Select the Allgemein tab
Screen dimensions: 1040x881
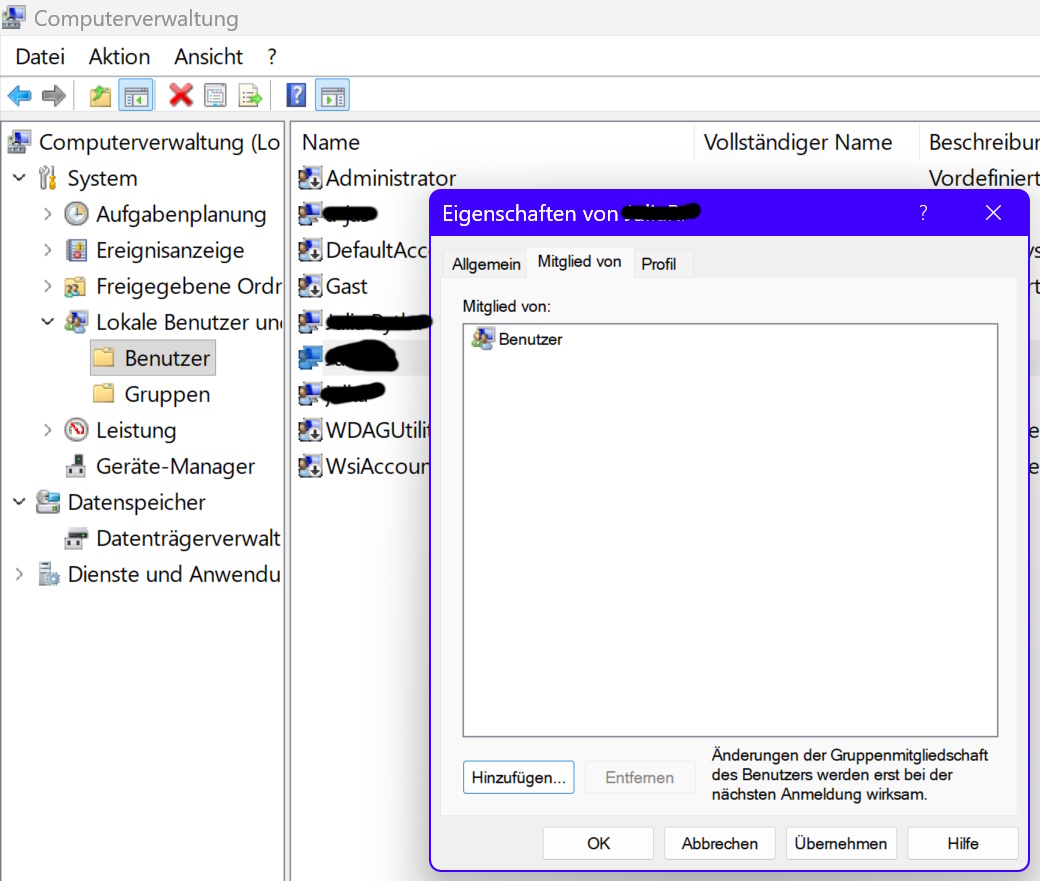click(x=485, y=263)
